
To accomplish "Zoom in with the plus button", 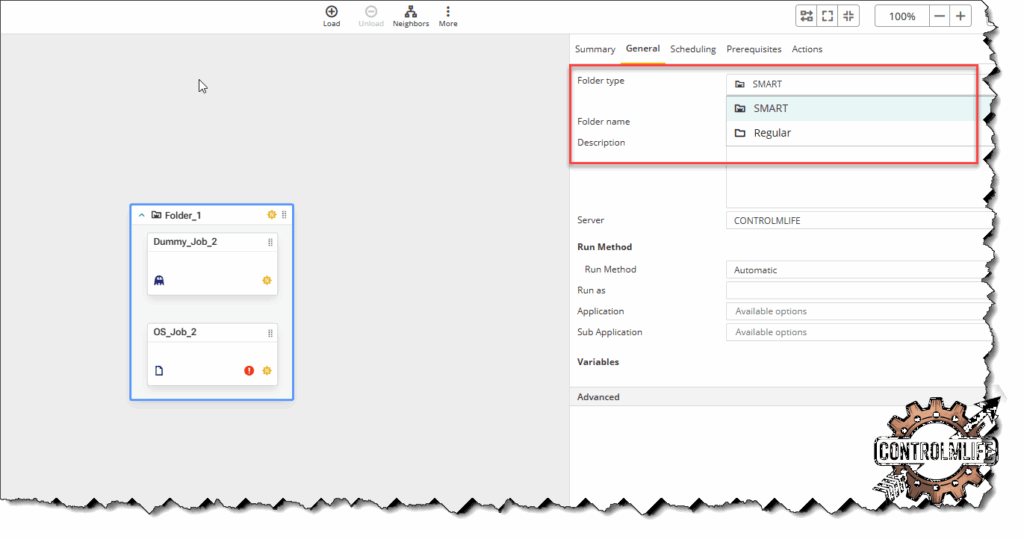I will [960, 16].
